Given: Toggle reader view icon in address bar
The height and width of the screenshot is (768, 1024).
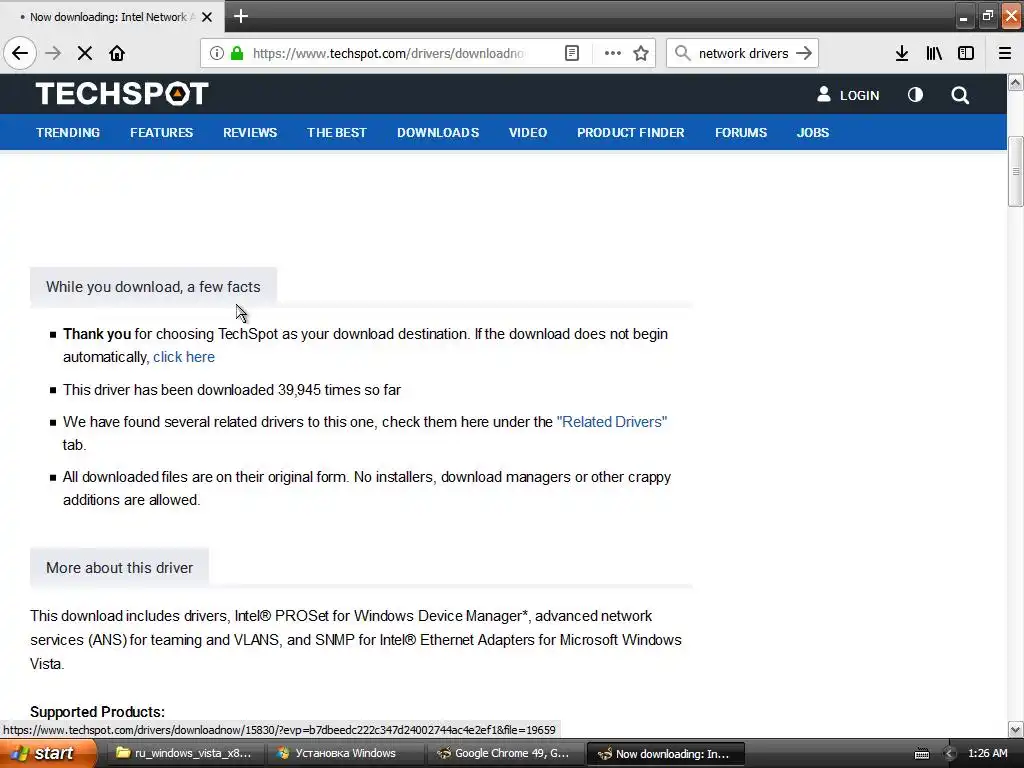Looking at the screenshot, I should 572,53.
